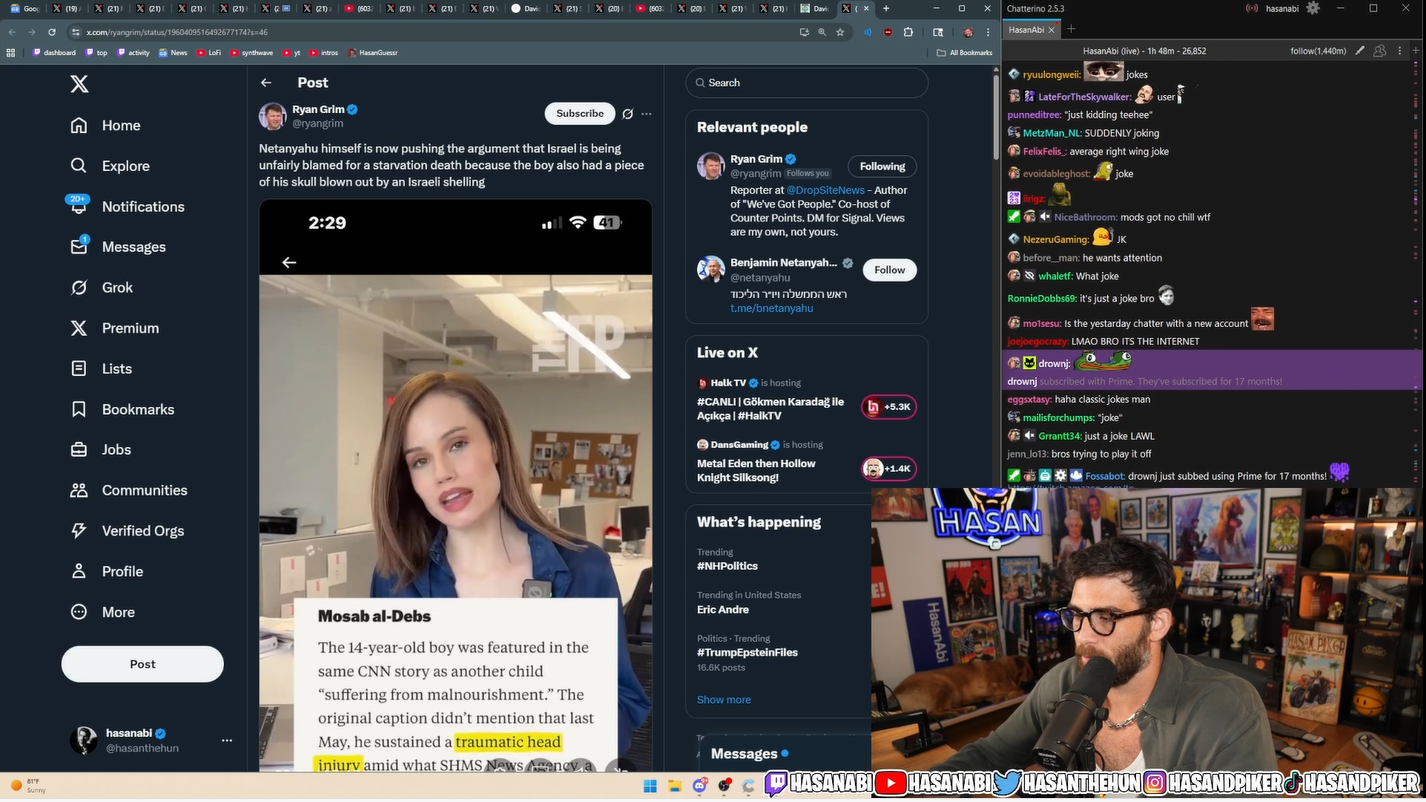Expand the More menu in the sidebar
Image resolution: width=1426 pixels, height=802 pixels.
(x=102, y=612)
